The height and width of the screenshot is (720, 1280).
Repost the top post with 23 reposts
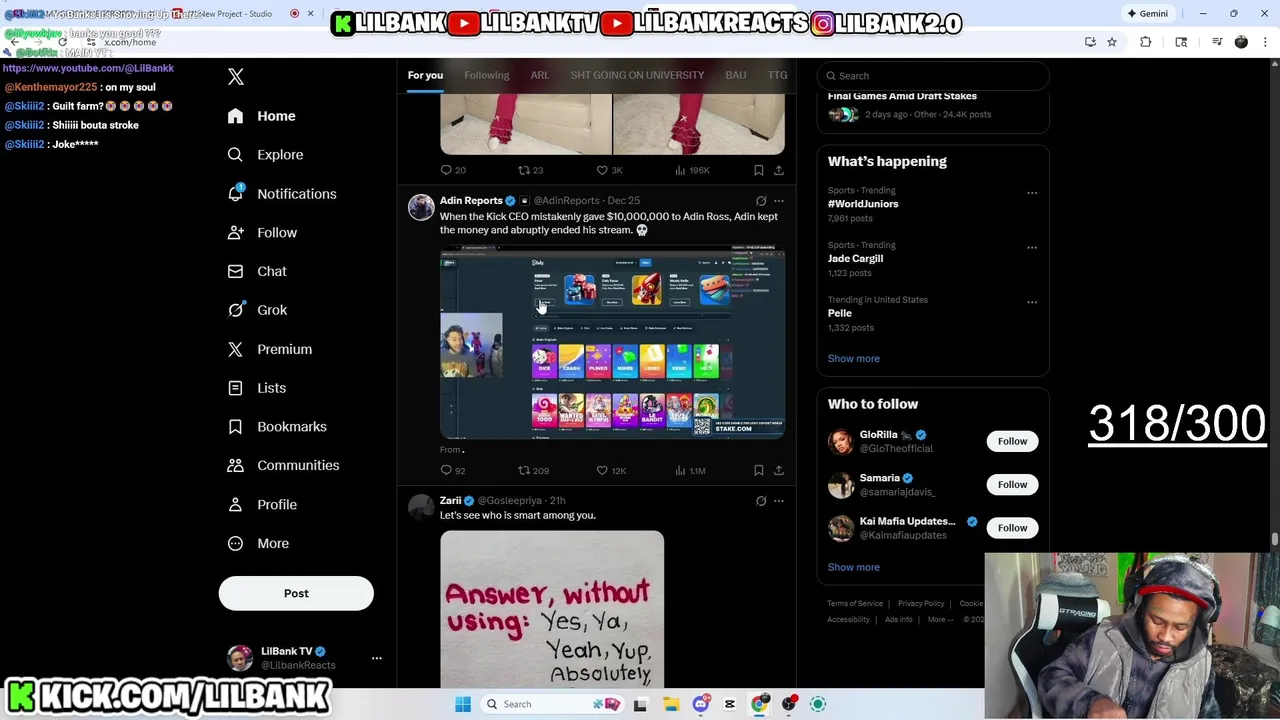pos(523,170)
